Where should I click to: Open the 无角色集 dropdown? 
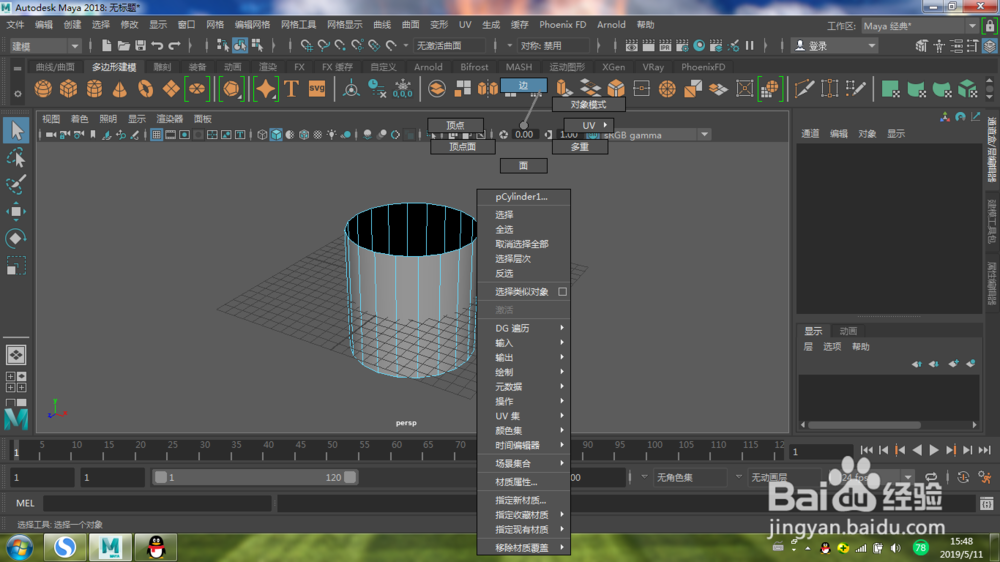tap(691, 477)
